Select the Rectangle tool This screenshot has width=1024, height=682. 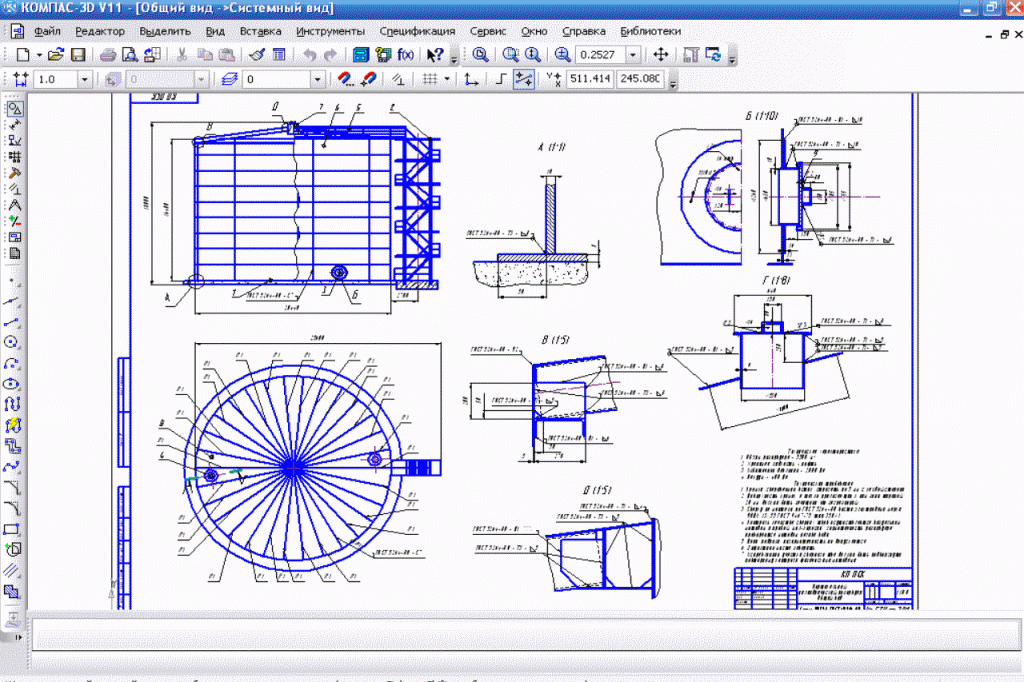click(x=12, y=528)
